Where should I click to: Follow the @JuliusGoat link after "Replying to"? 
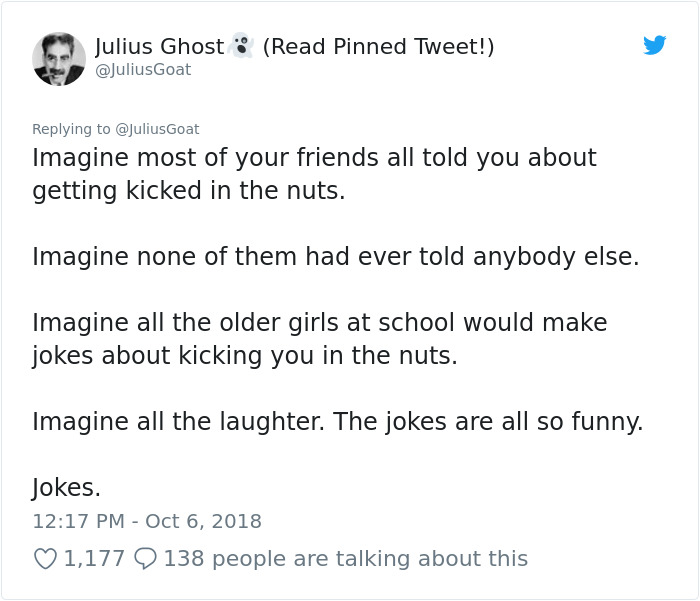[157, 129]
